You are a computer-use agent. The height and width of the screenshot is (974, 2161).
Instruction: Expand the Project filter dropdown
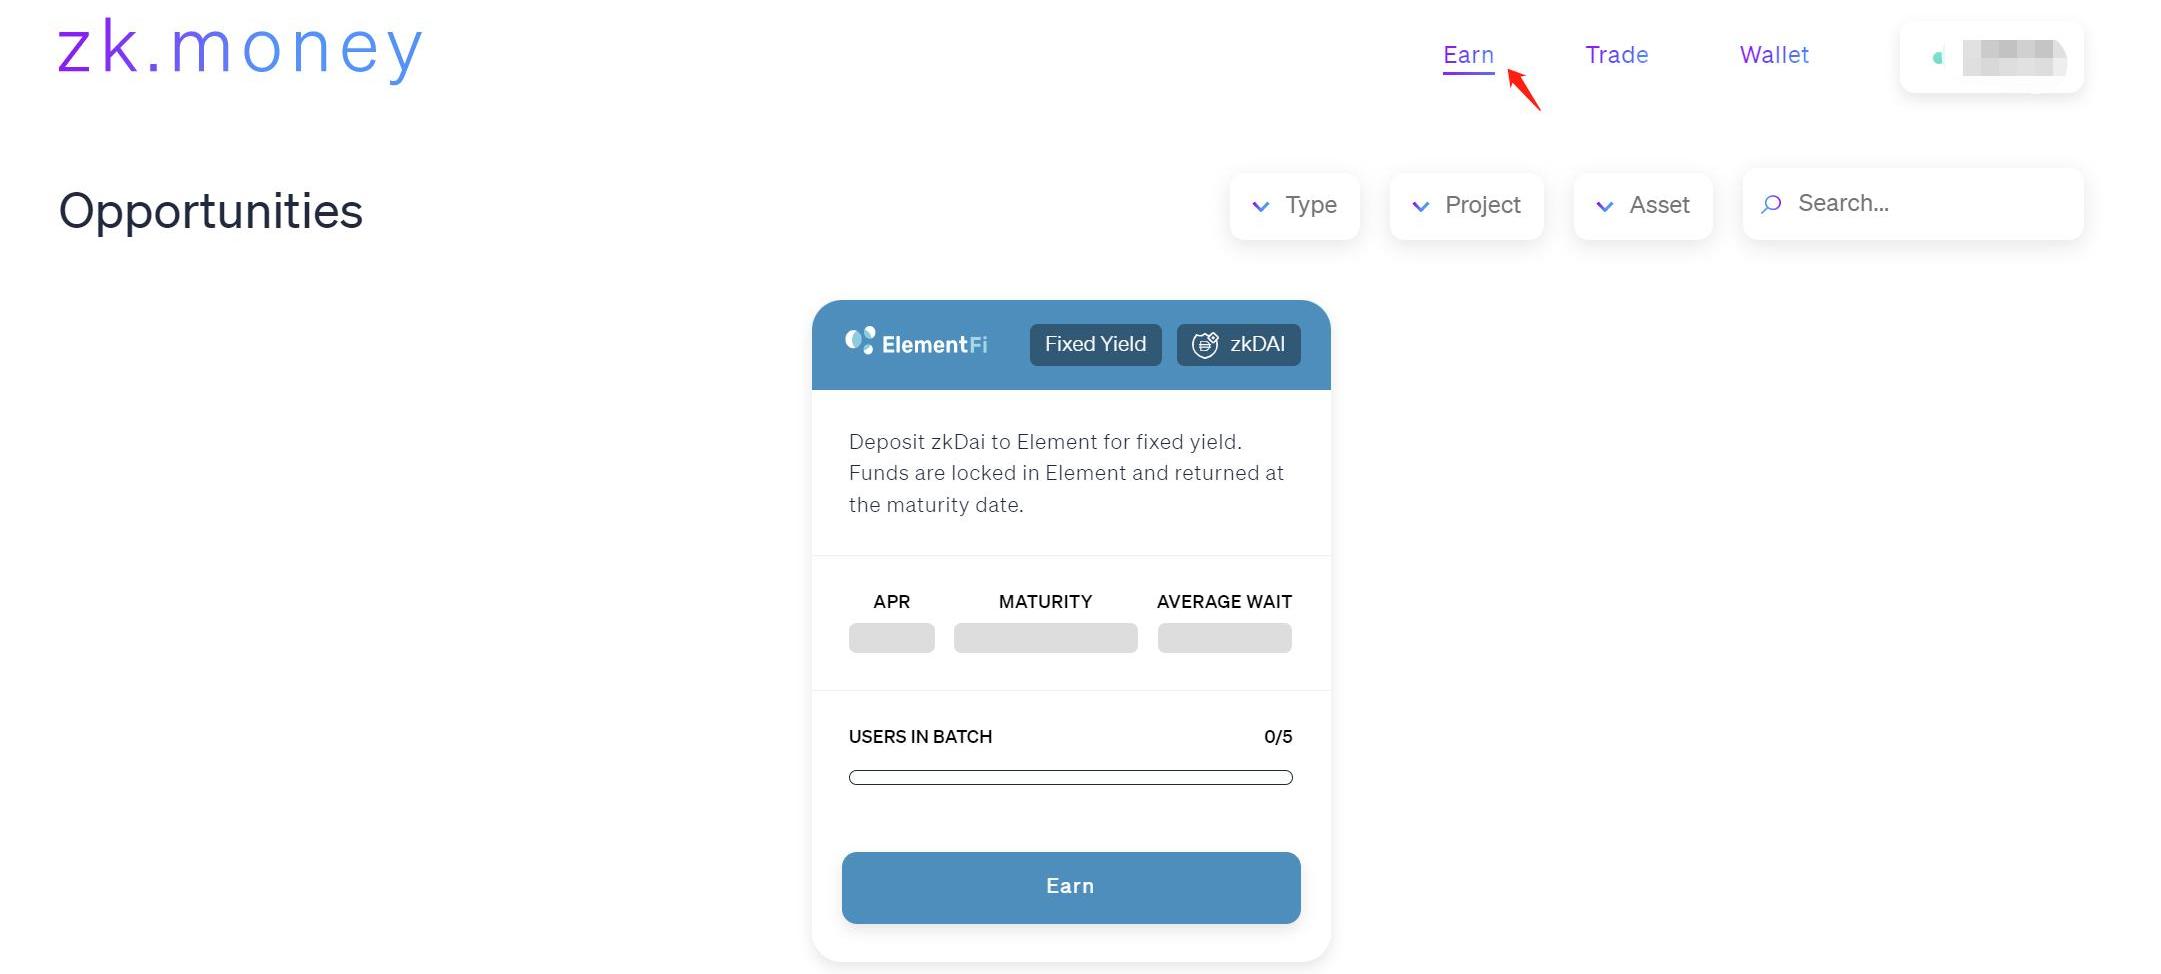point(1467,206)
